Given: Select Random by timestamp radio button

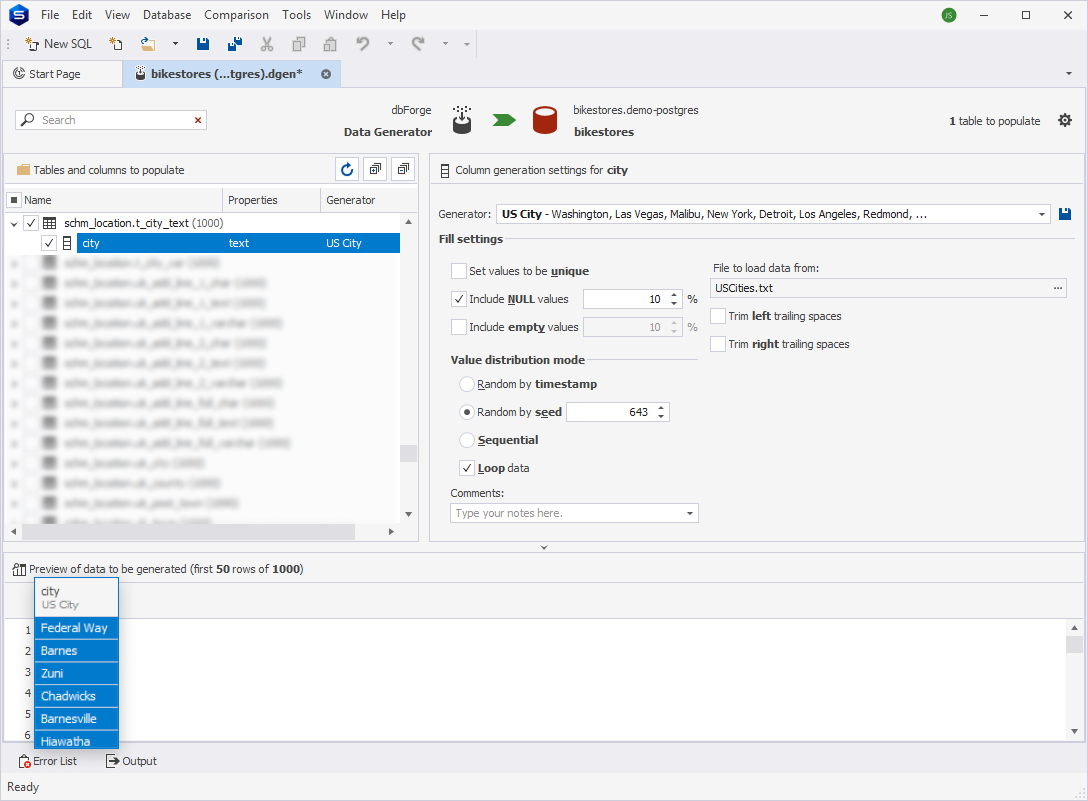Looking at the screenshot, I should click(x=467, y=384).
